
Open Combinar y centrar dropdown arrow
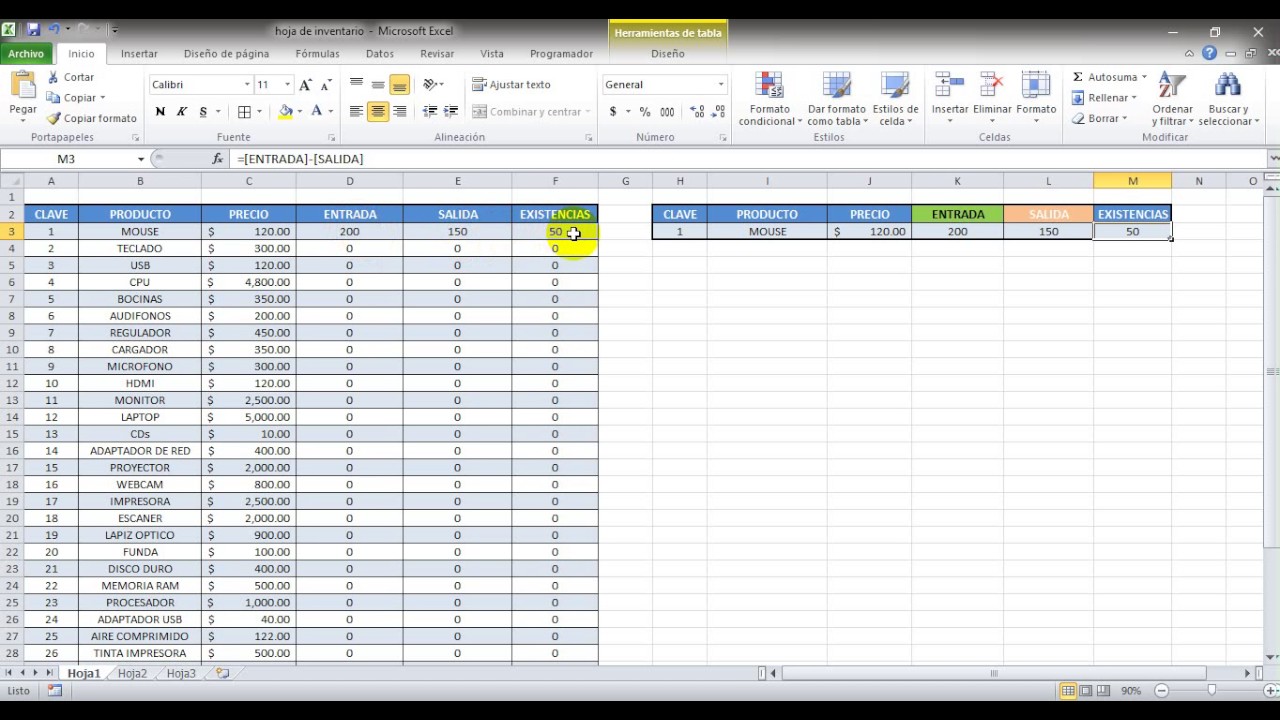588,112
